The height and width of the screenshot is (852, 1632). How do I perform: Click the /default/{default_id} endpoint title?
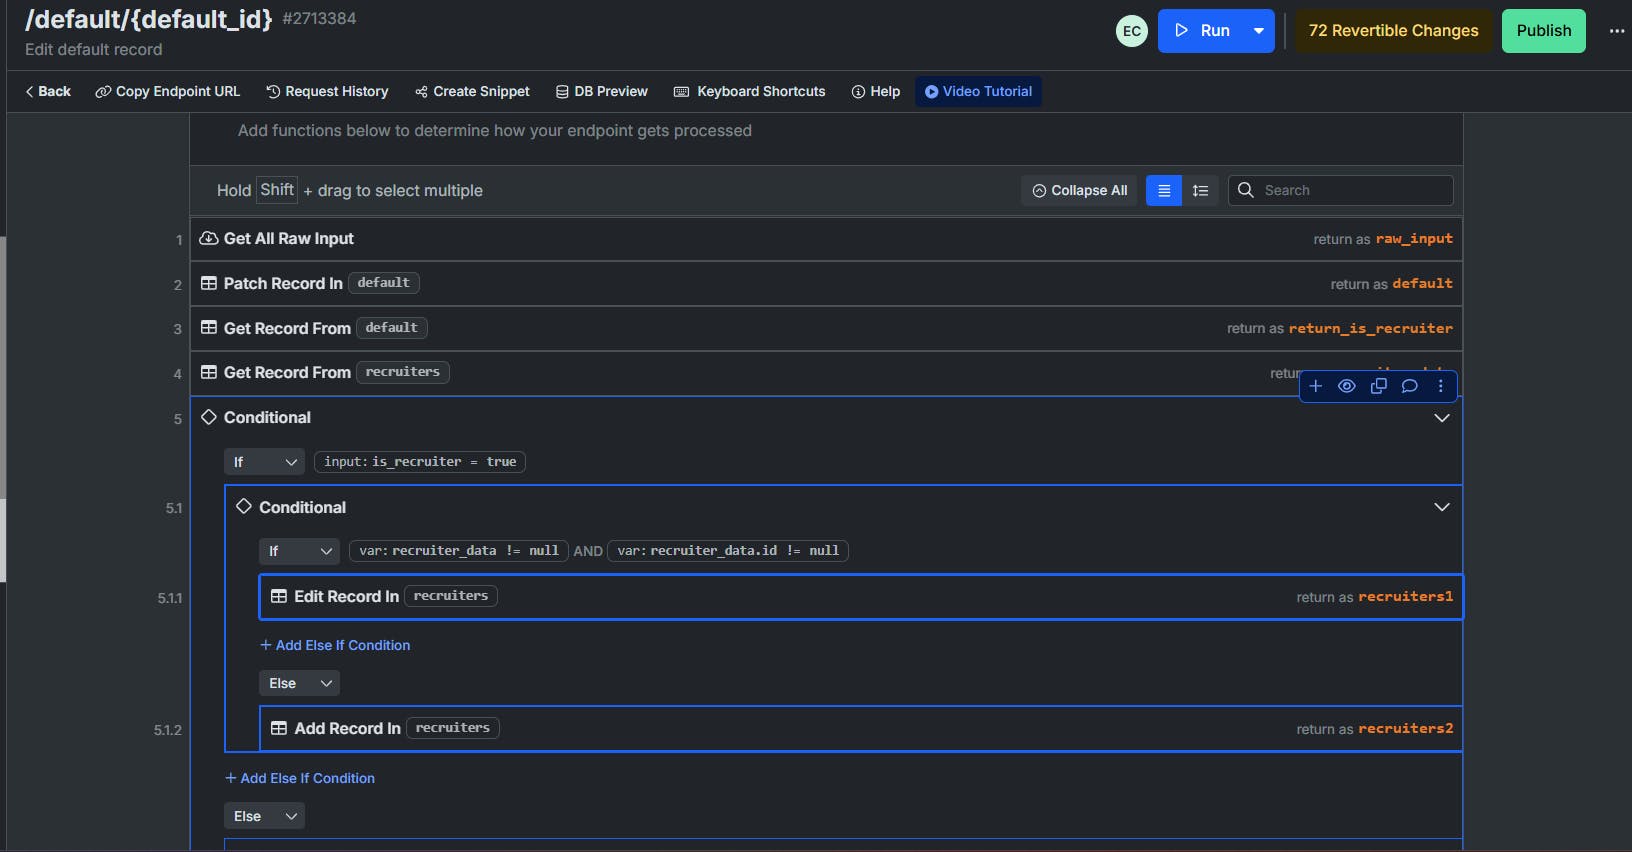(148, 19)
